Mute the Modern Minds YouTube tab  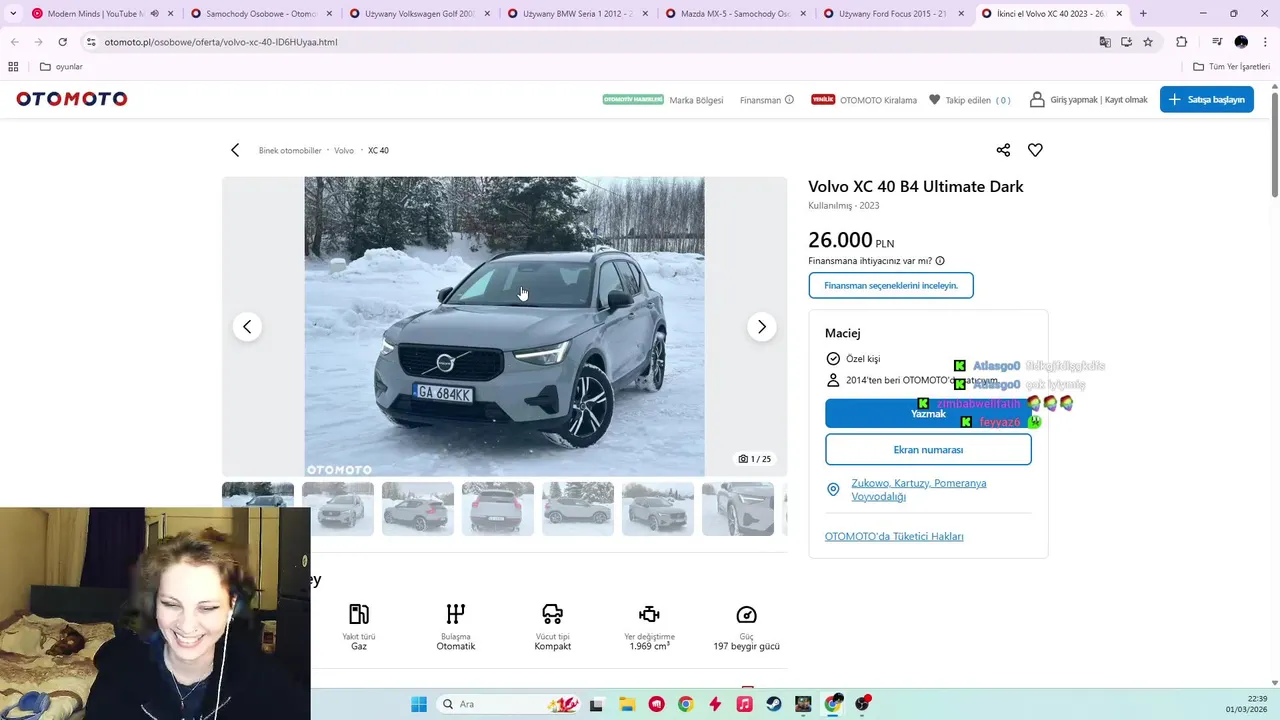[154, 14]
